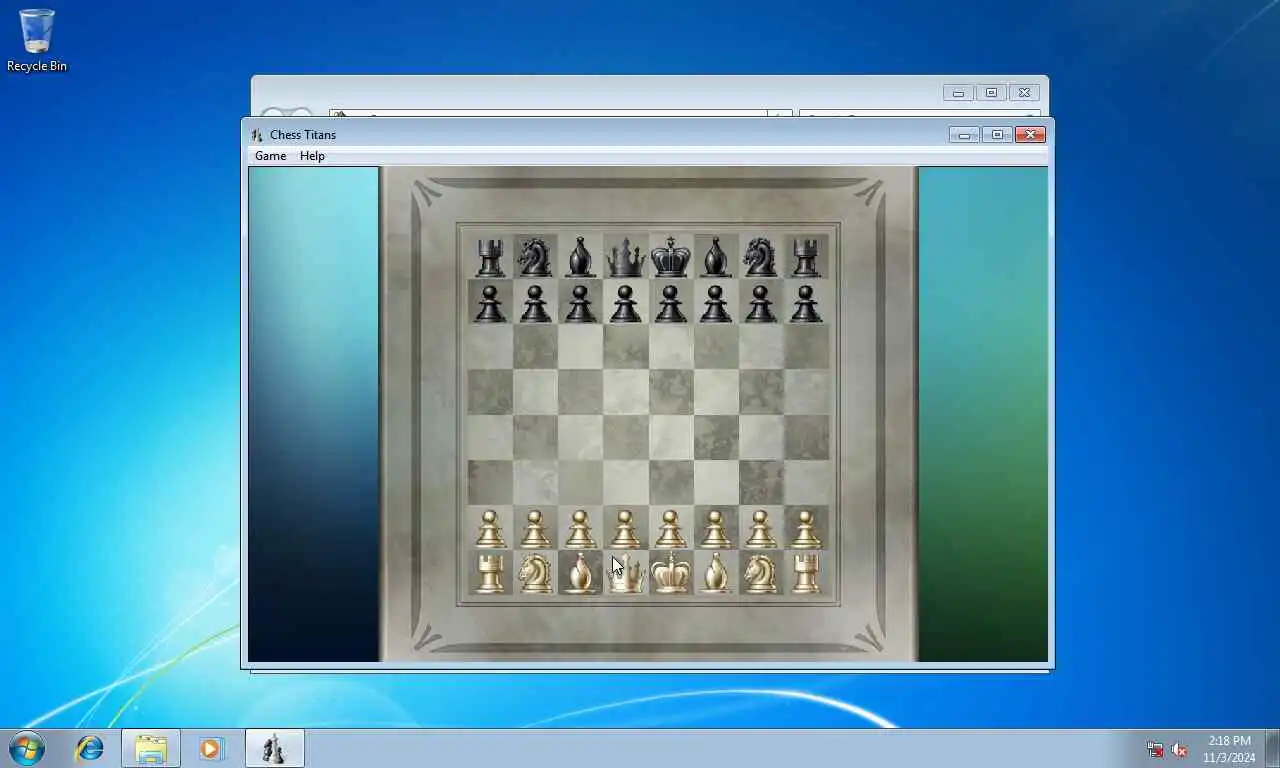This screenshot has height=768, width=1280.
Task: Click the black bishop on f8
Action: (x=716, y=257)
